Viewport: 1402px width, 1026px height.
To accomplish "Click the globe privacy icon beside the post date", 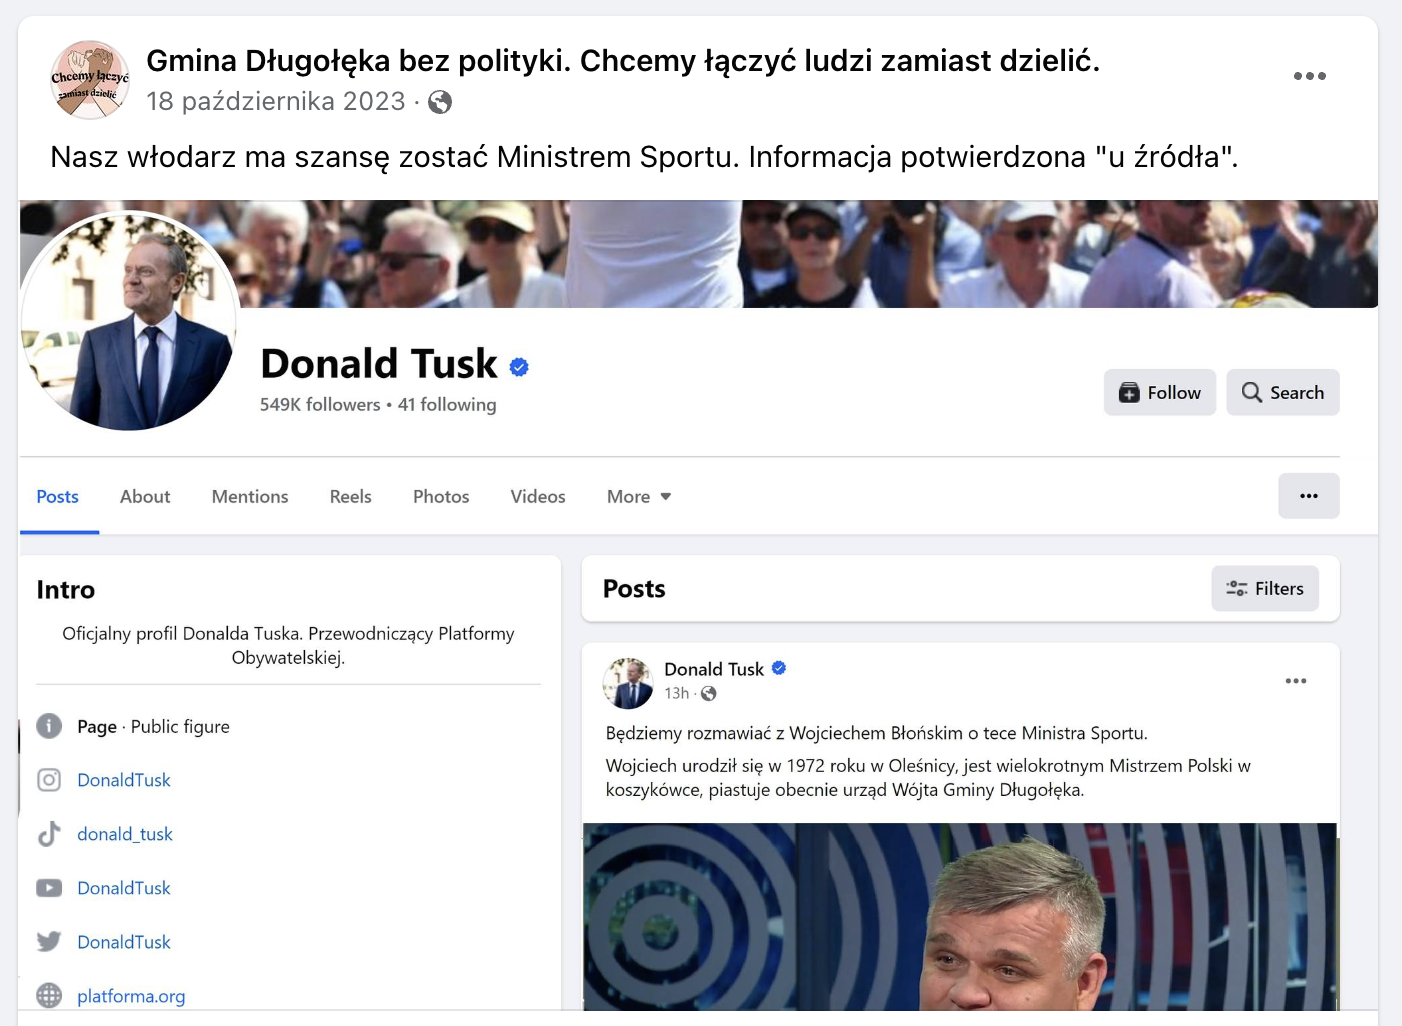I will coord(440,102).
